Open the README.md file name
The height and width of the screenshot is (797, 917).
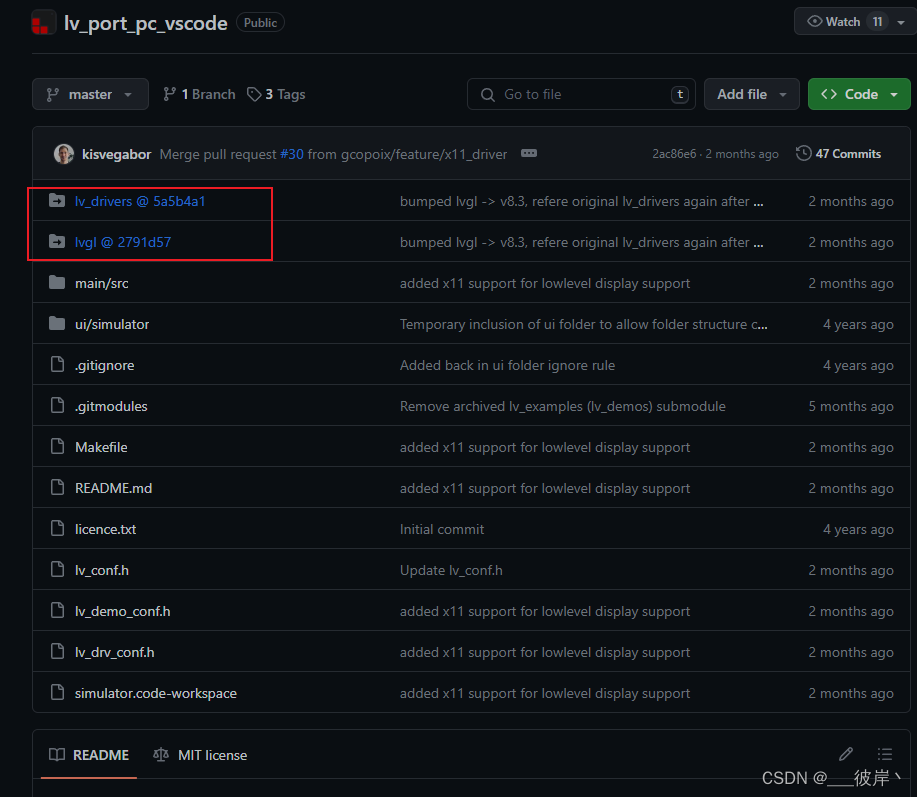coord(113,488)
